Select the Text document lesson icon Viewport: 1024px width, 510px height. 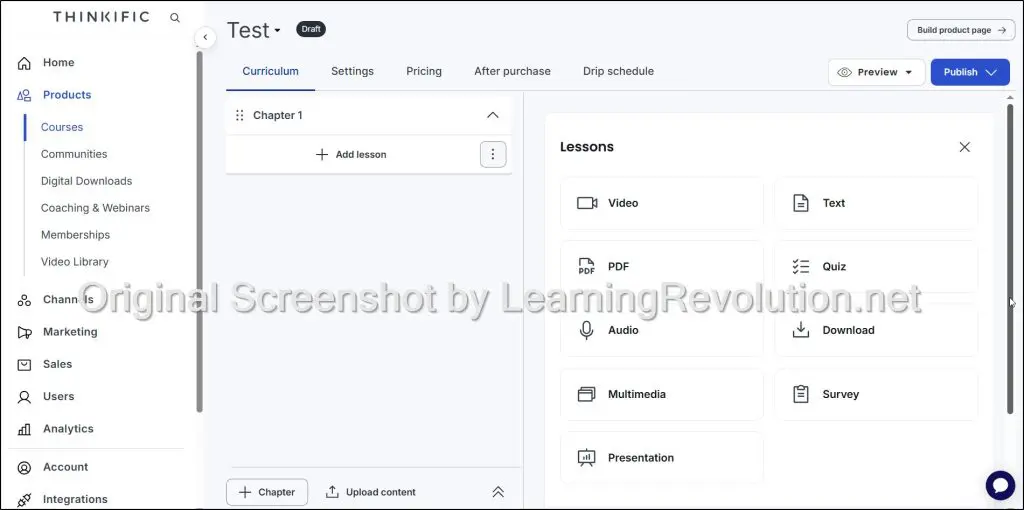801,203
